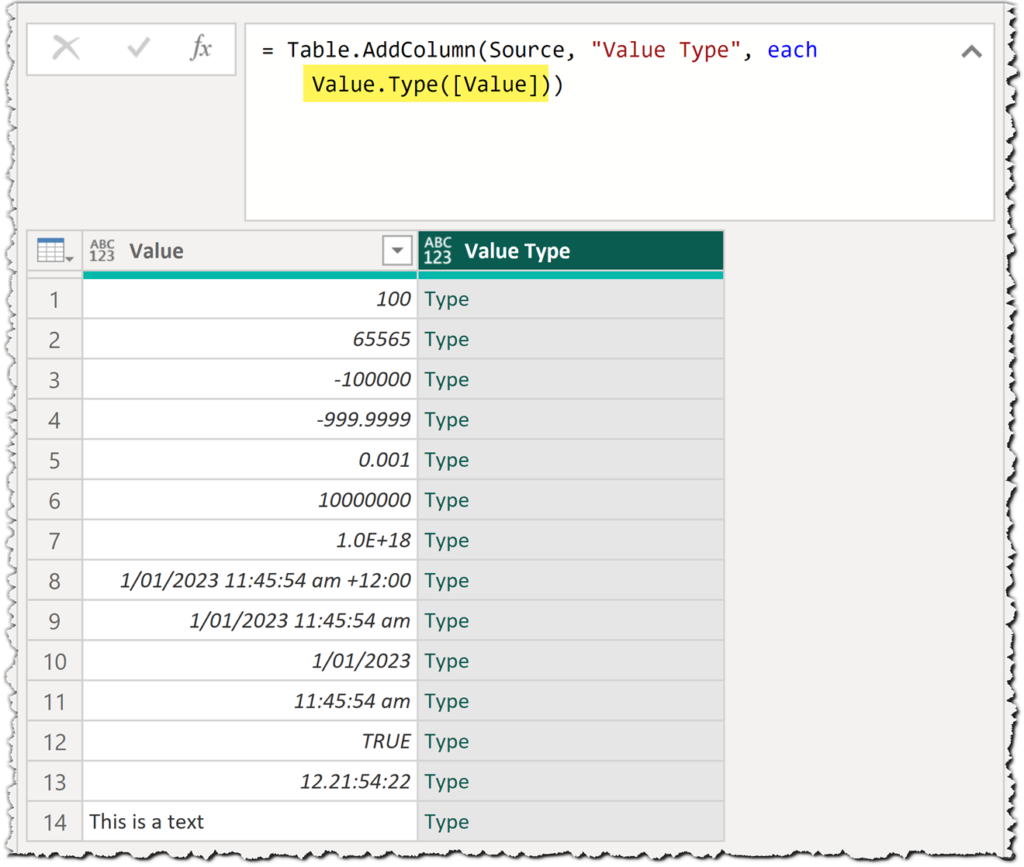Select the cell 1/01/2023 11:45:54 am in row 9
Screen dimensions: 1024x867
(x=250, y=622)
